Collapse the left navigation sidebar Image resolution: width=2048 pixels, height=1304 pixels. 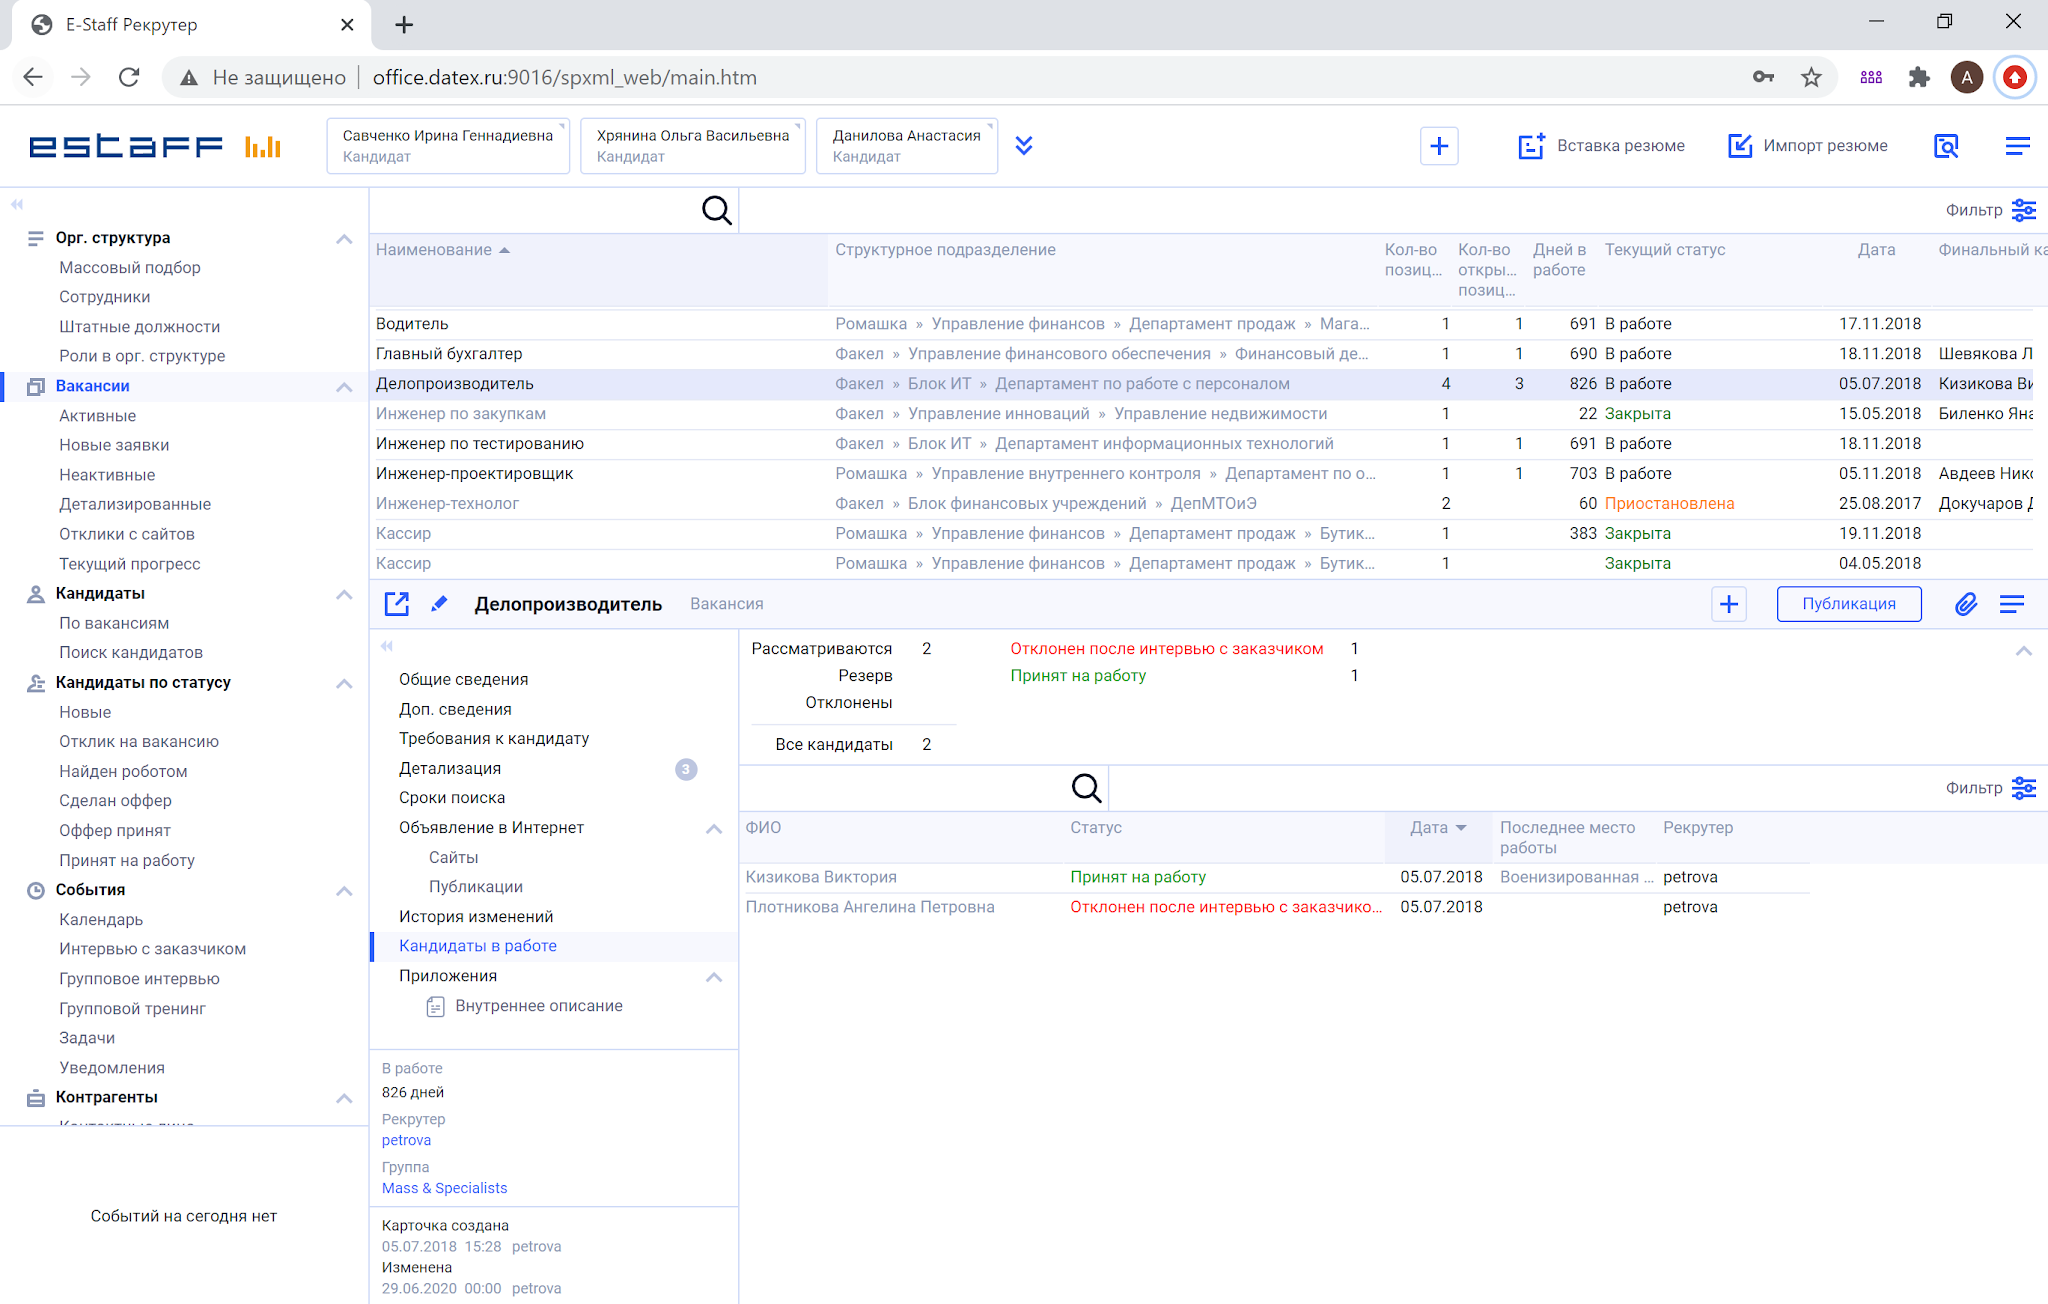(16, 203)
